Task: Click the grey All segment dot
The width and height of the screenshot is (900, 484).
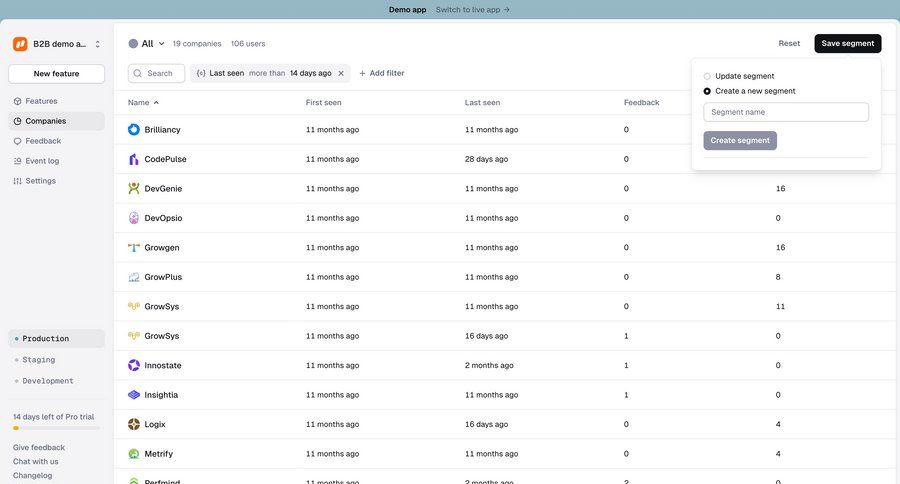Action: click(133, 44)
